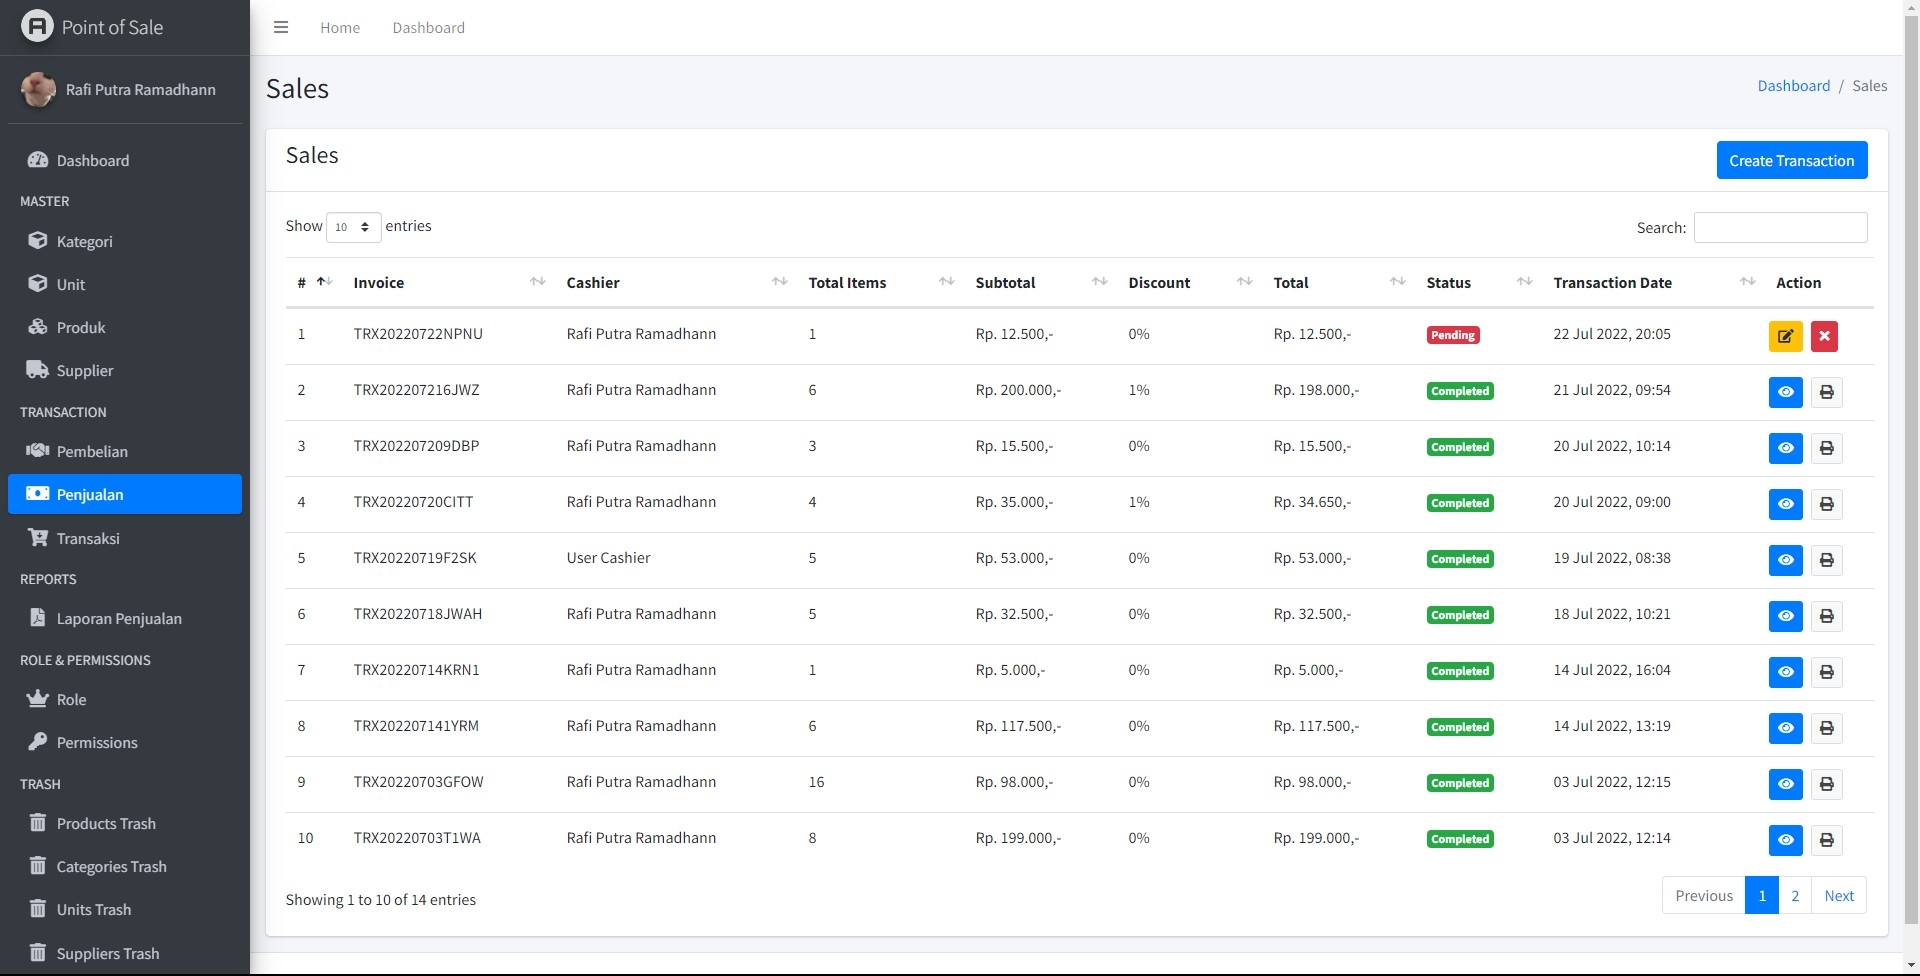
Task: Open Role menu item
Action: coord(125,699)
